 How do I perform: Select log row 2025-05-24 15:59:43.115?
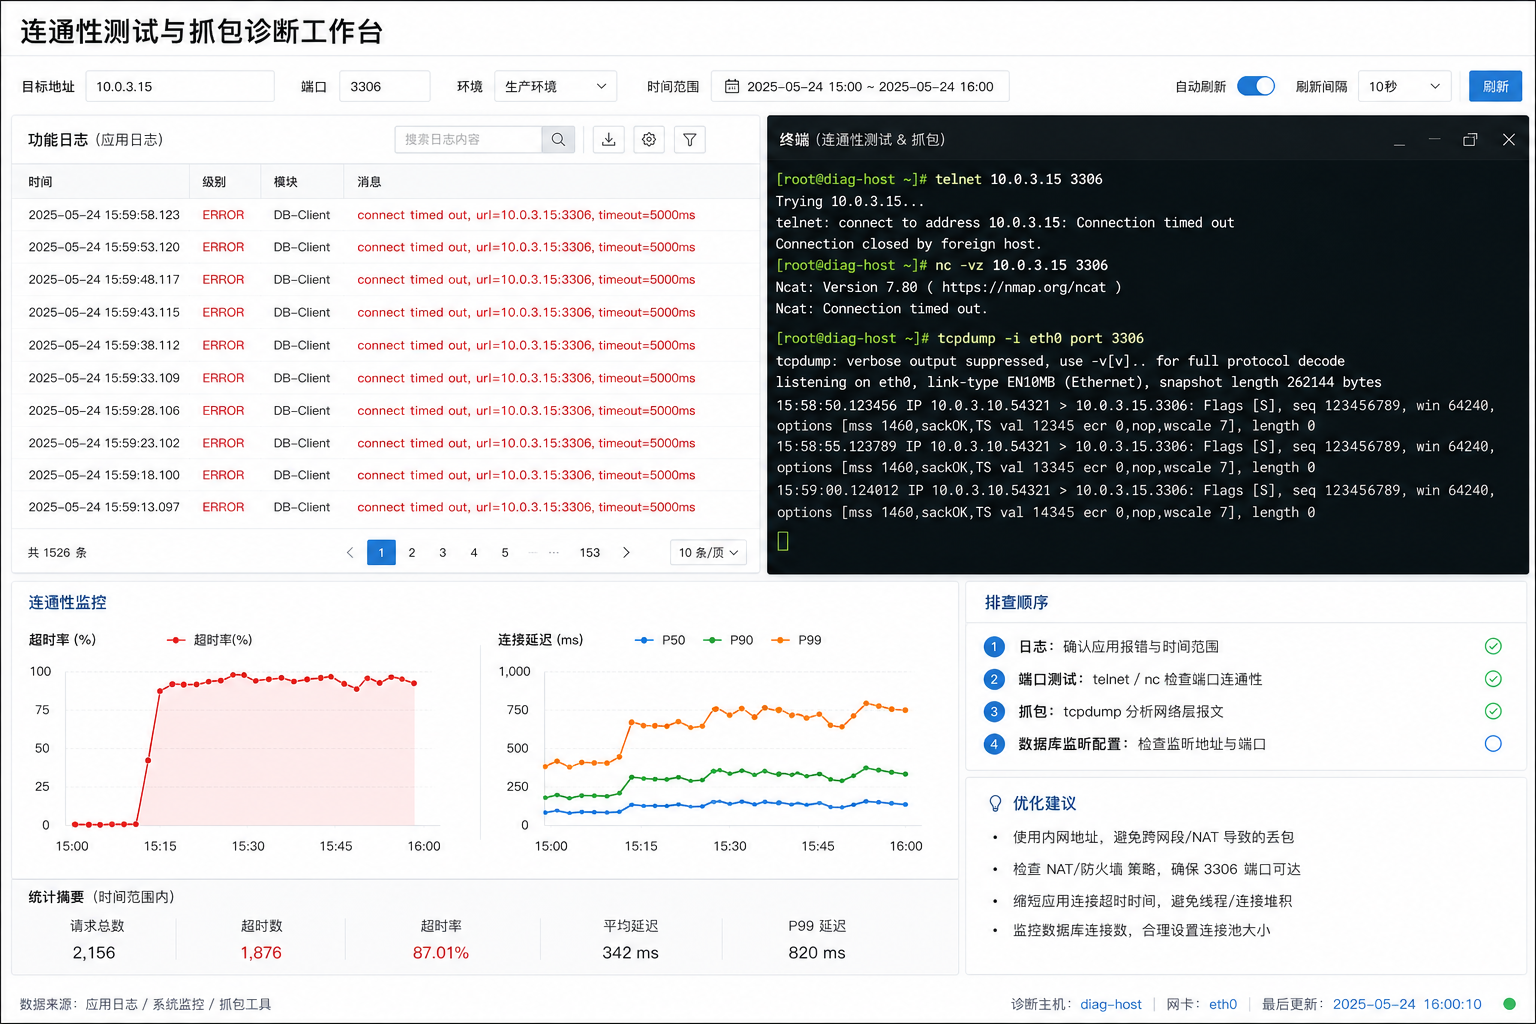(x=386, y=312)
